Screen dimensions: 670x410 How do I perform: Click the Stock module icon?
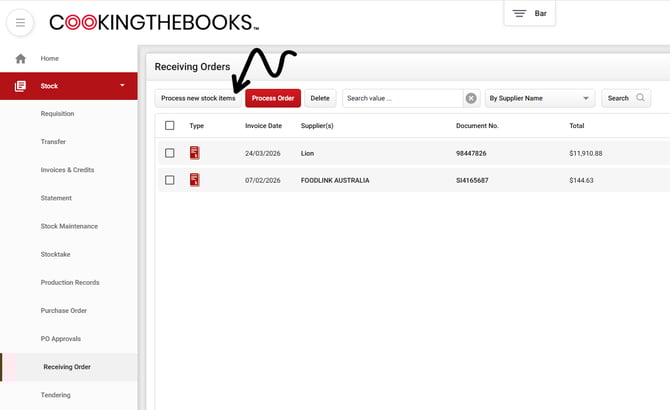coord(20,86)
